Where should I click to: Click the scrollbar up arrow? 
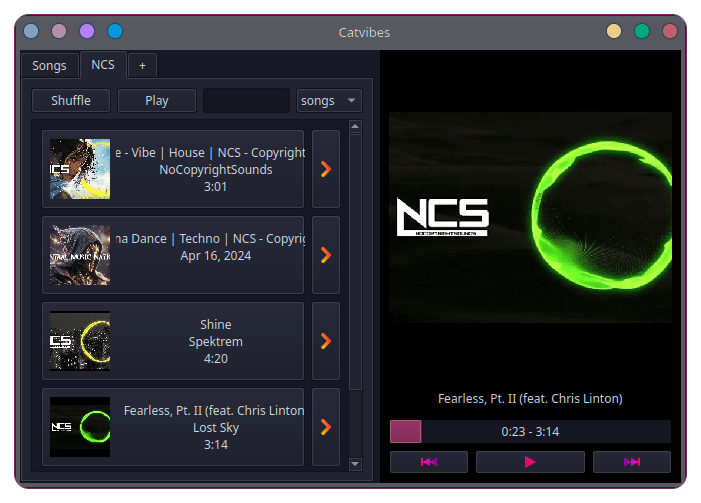click(355, 127)
